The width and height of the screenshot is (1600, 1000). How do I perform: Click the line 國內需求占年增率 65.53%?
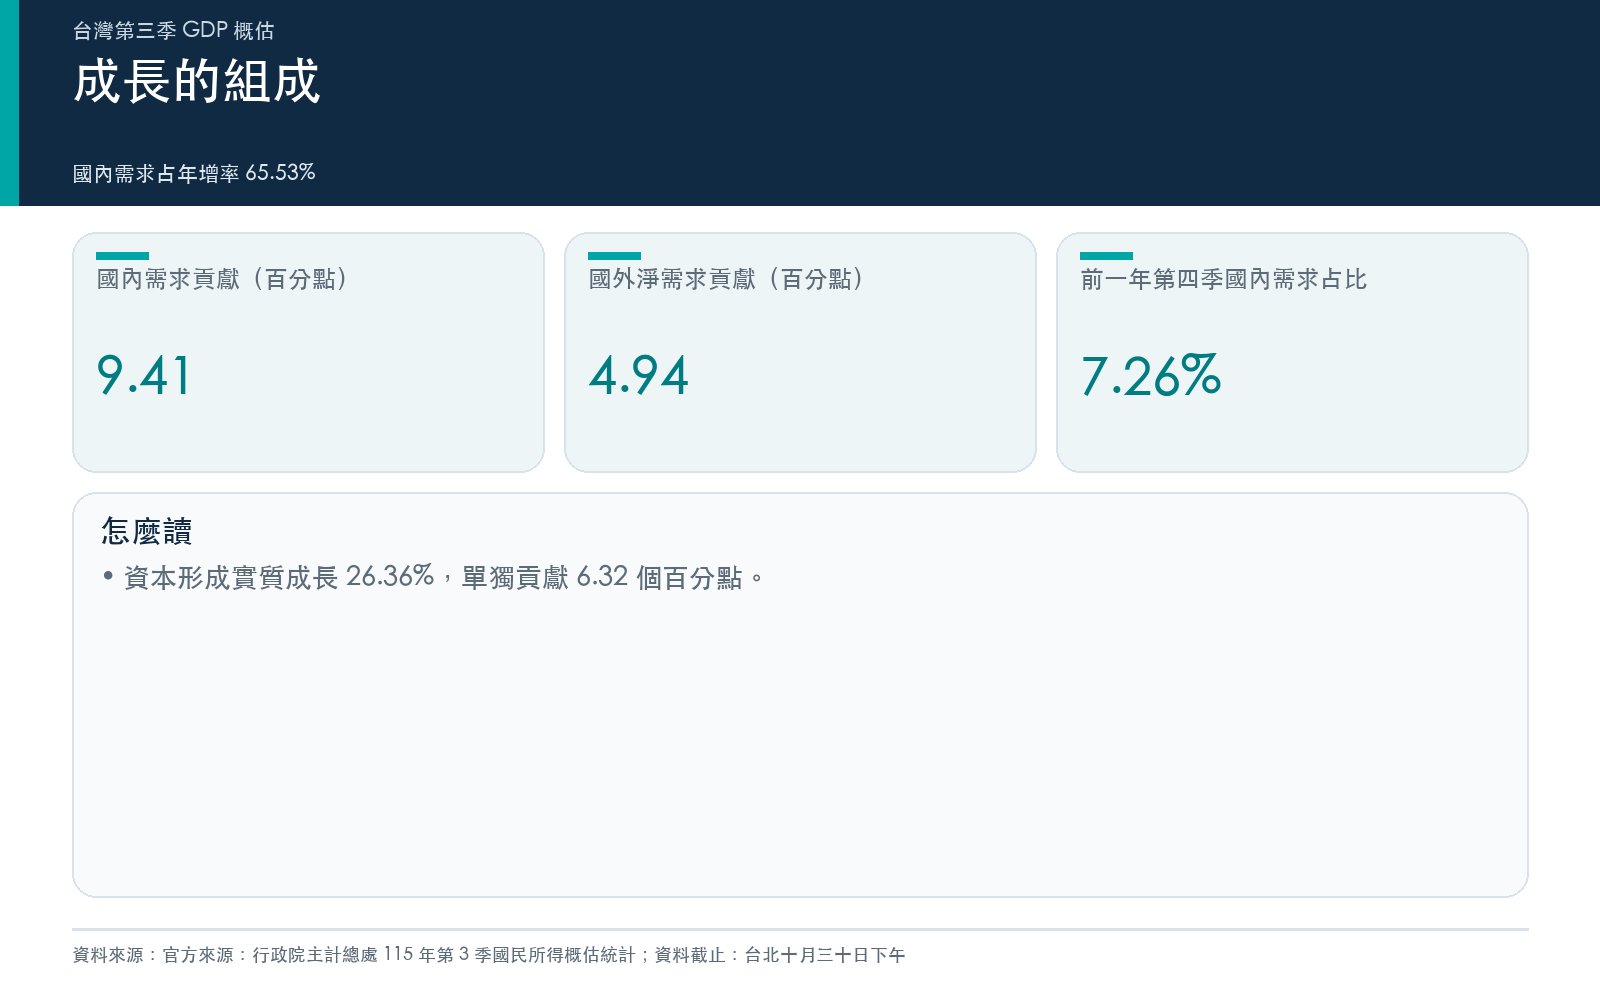(x=194, y=173)
